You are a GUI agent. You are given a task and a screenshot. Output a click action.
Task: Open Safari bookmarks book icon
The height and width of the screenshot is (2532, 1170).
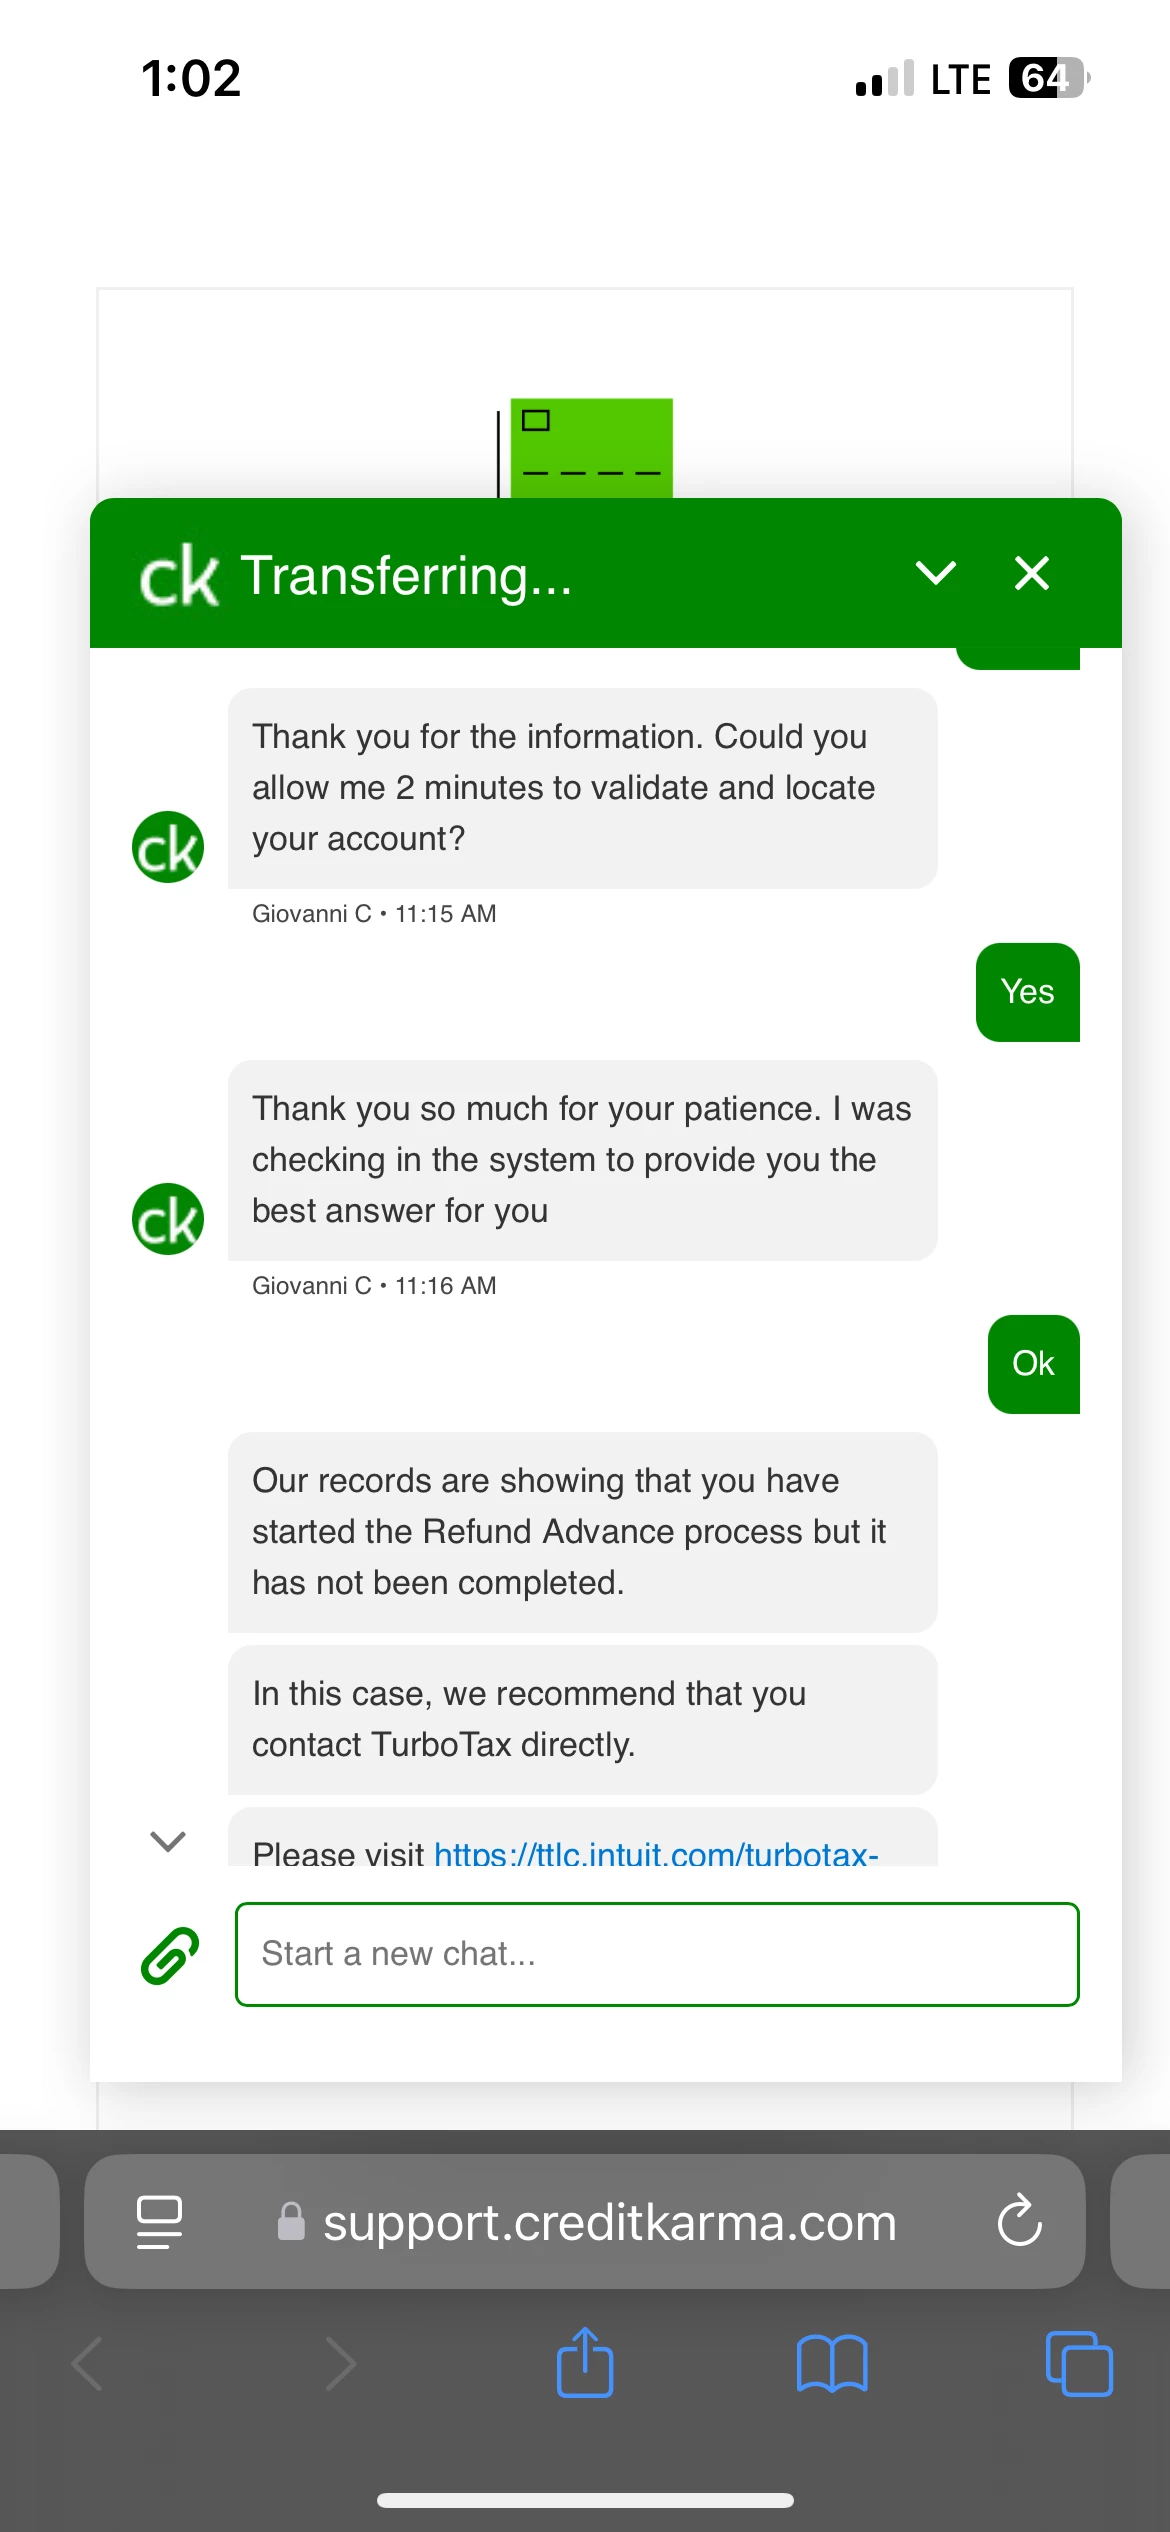tap(832, 2364)
